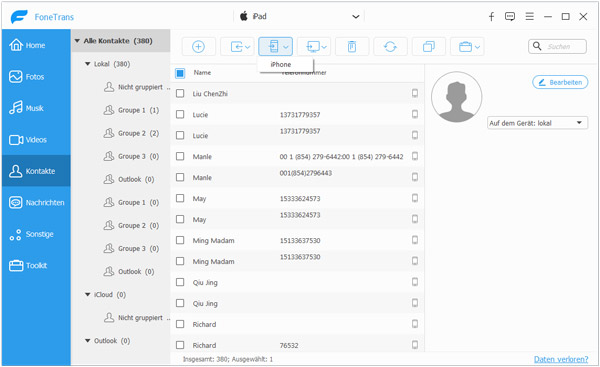The height and width of the screenshot is (367, 600).
Task: Select the Manle contact with 001(854)2796443
Action: tap(297, 177)
